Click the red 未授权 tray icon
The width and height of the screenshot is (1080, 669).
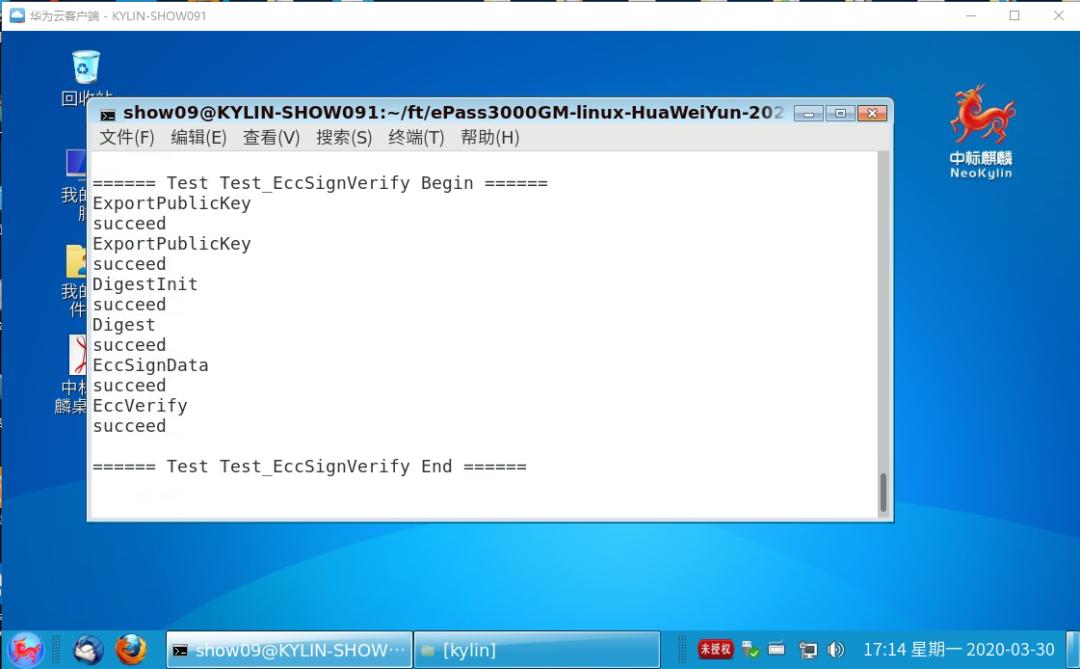pos(716,649)
